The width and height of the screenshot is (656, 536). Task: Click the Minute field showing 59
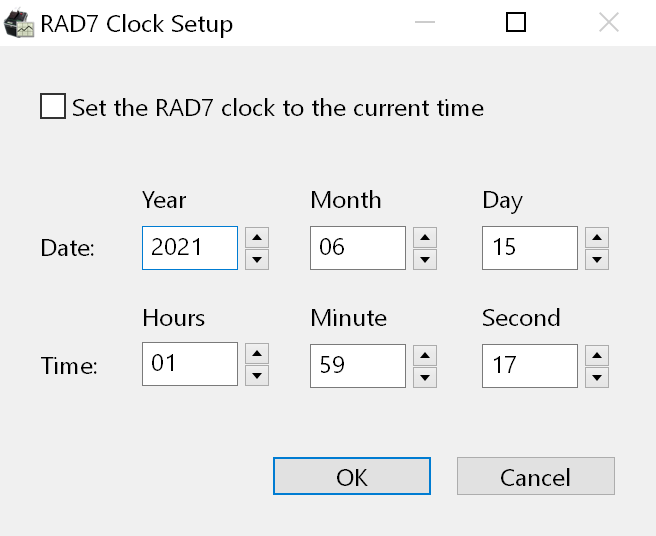click(x=358, y=365)
